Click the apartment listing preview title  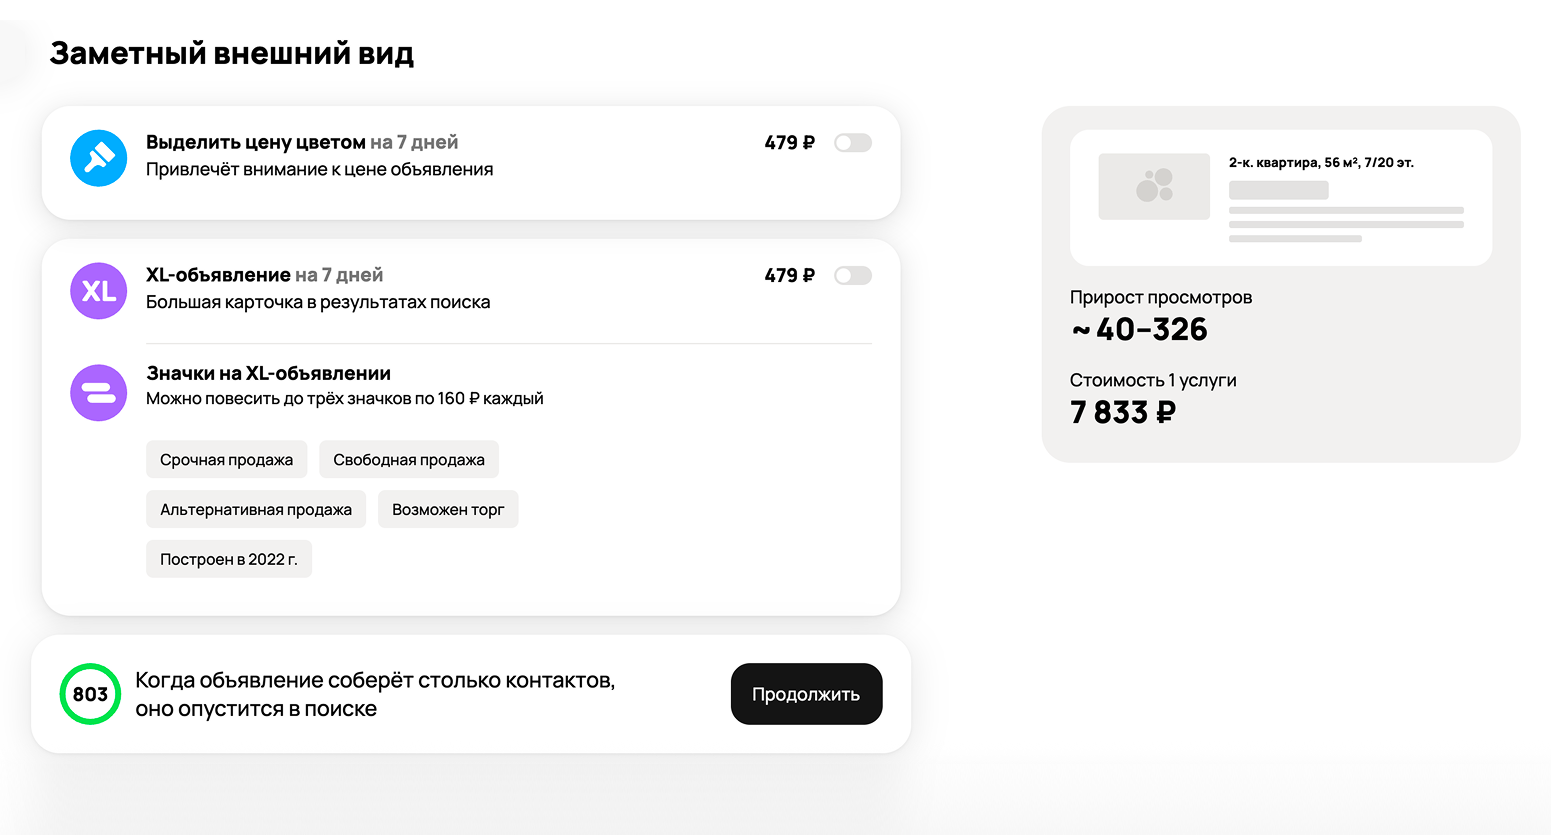click(1321, 162)
